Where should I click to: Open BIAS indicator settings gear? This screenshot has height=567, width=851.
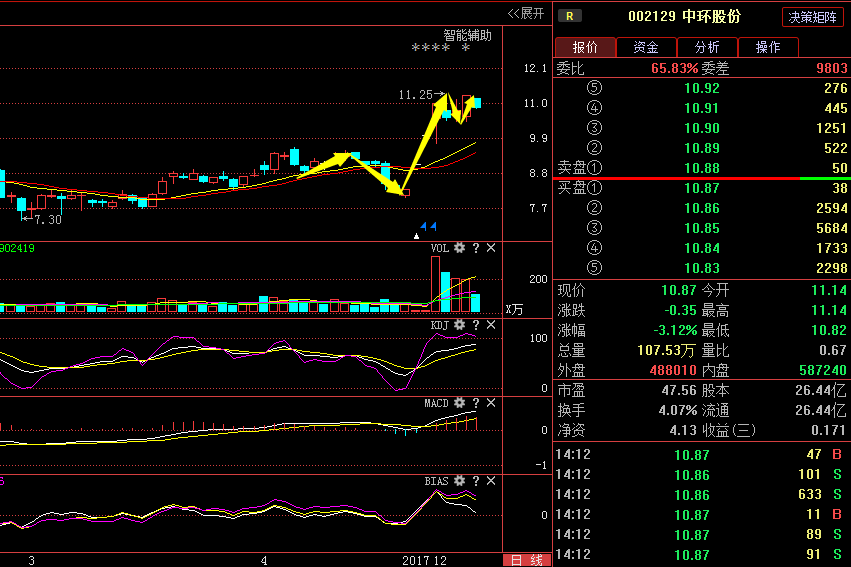(x=459, y=481)
